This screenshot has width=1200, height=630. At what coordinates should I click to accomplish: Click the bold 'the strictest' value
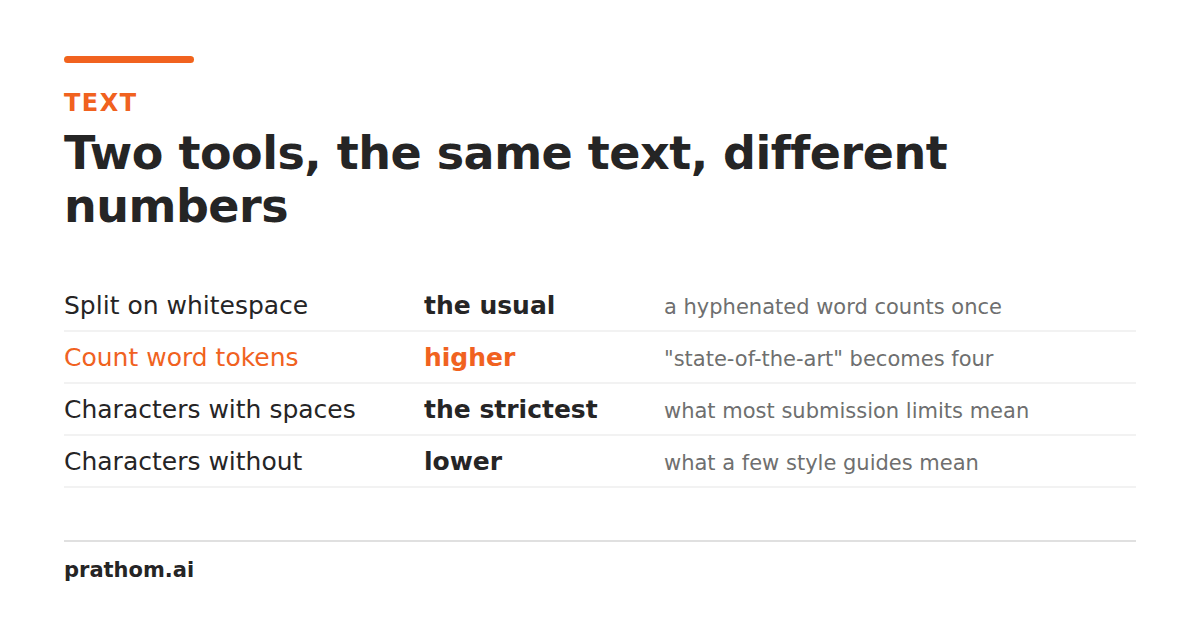pyautogui.click(x=511, y=410)
